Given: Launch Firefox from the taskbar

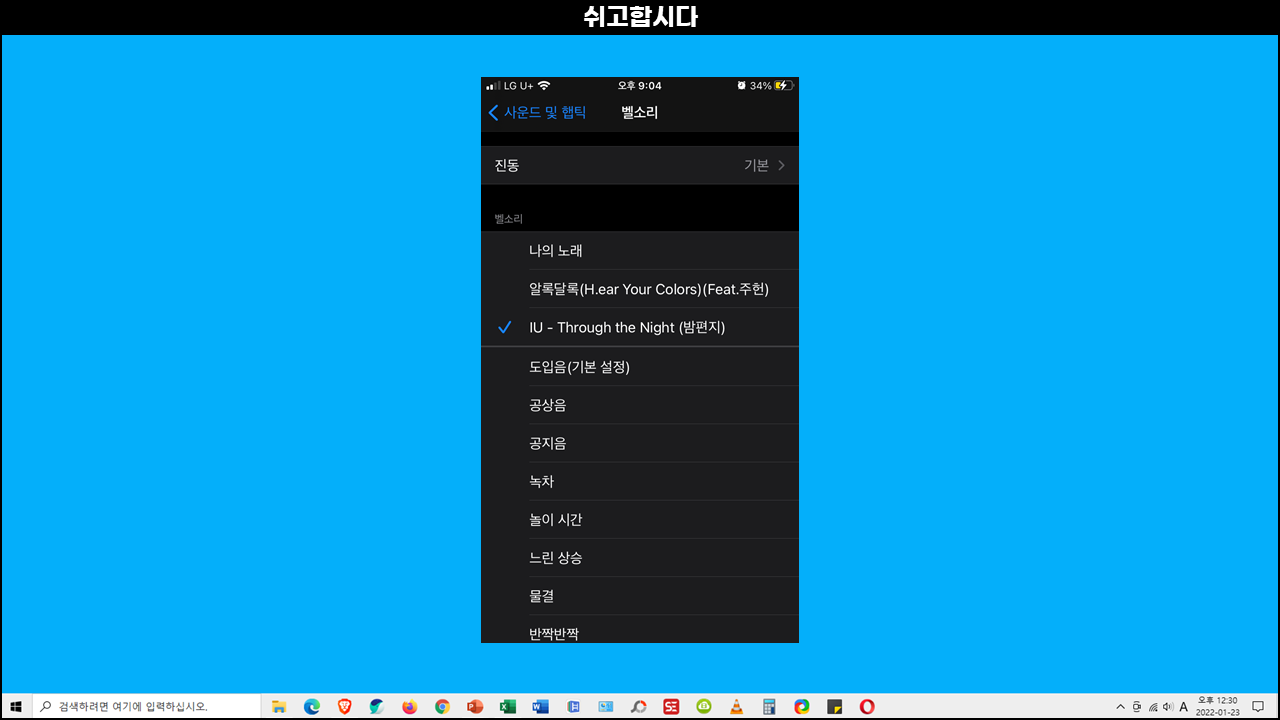Looking at the screenshot, I should tap(410, 707).
